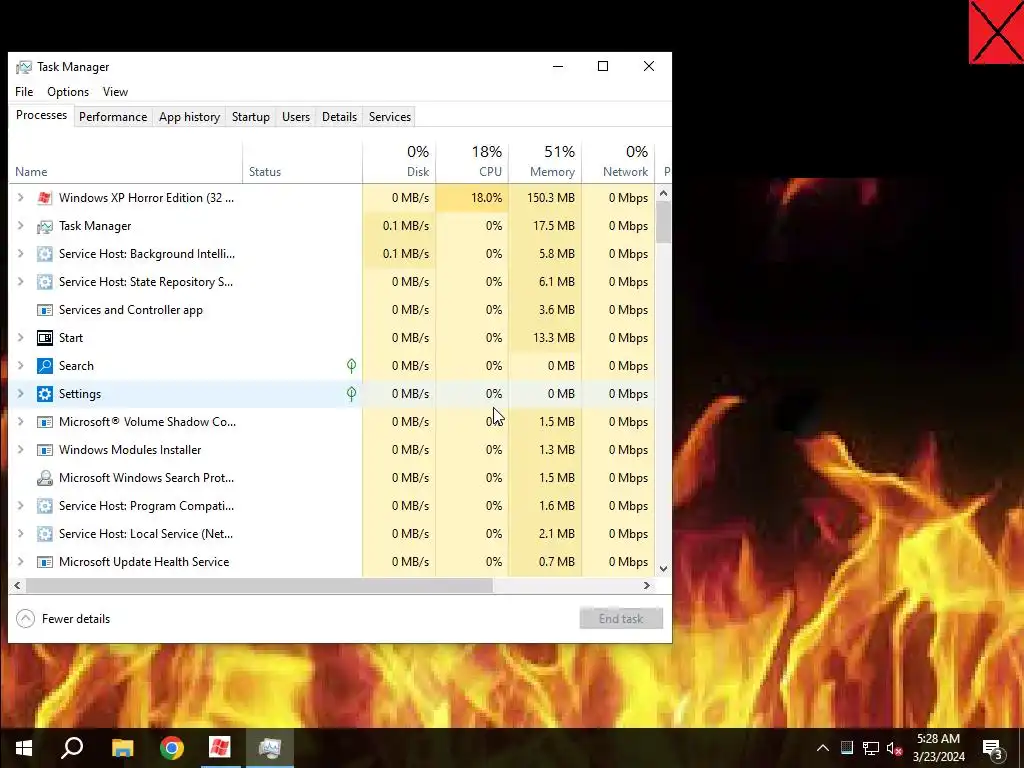Switch to the Users tab
The width and height of the screenshot is (1024, 768).
[x=296, y=117]
